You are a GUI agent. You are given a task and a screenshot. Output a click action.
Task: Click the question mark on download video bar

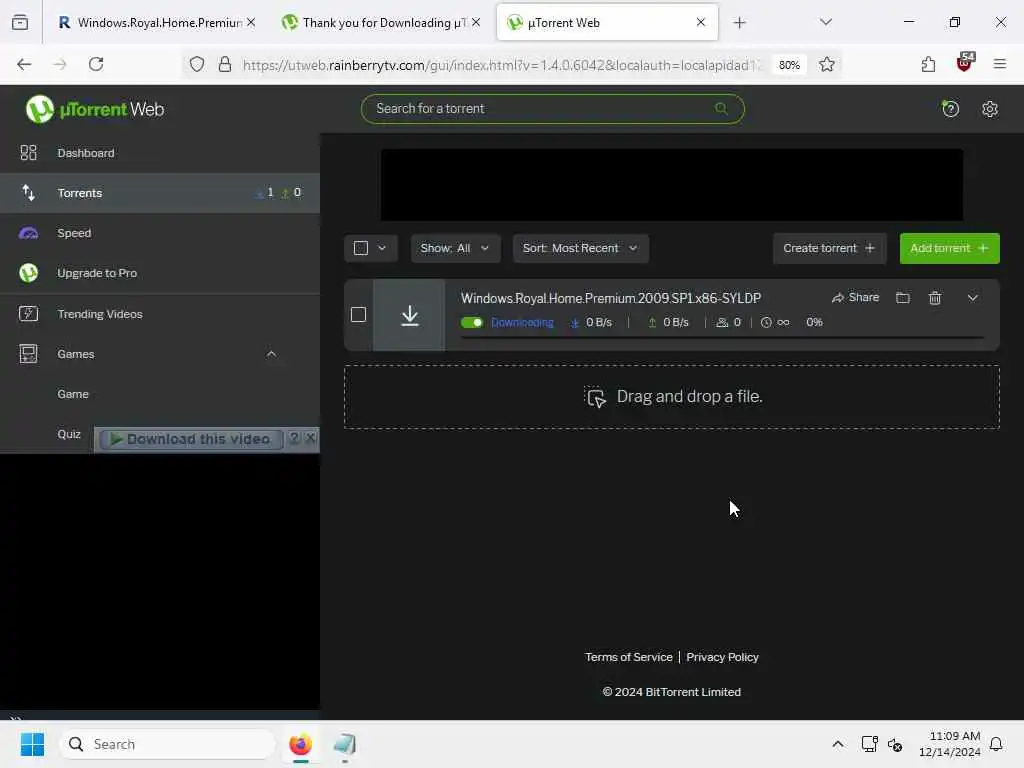[294, 438]
